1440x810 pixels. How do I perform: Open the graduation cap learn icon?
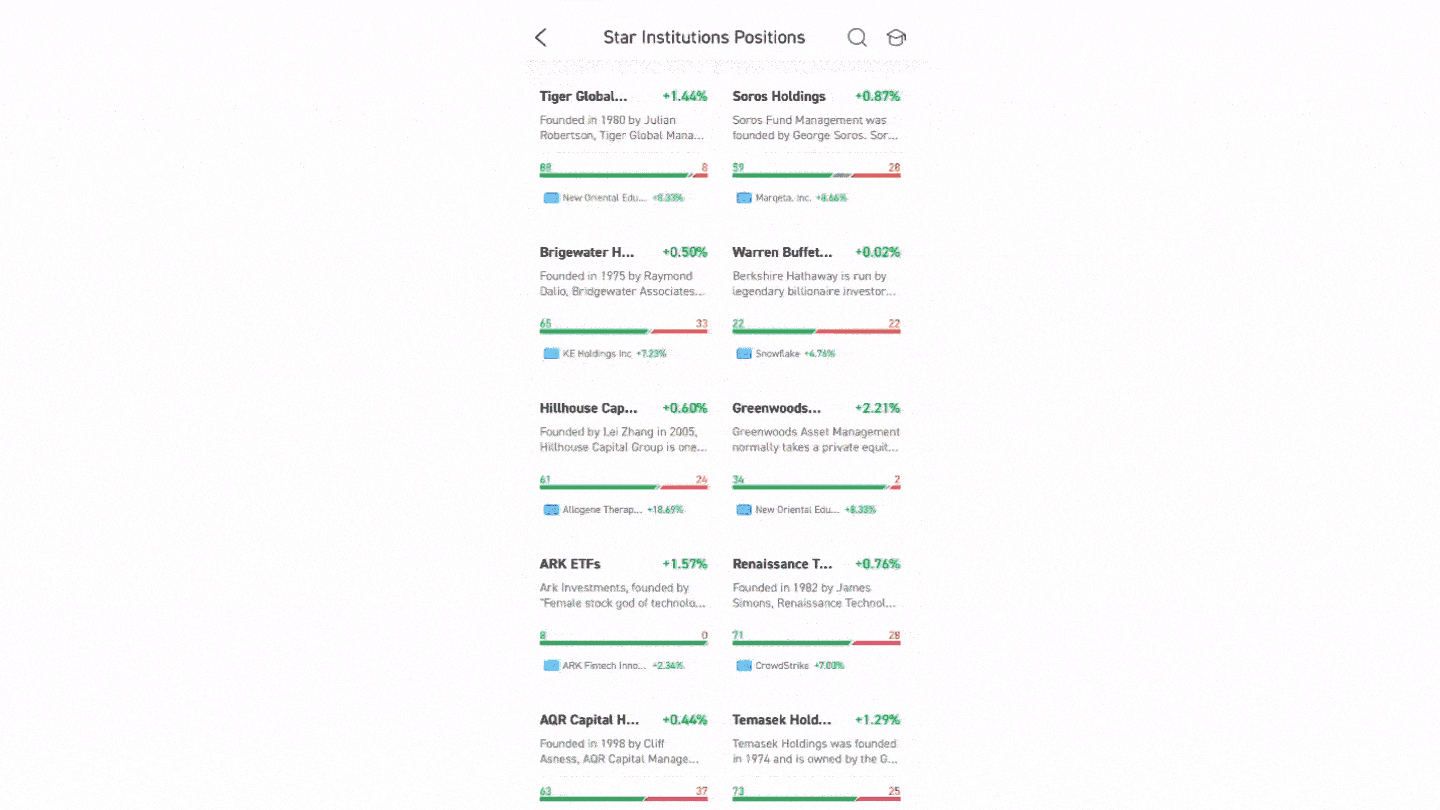coord(896,38)
